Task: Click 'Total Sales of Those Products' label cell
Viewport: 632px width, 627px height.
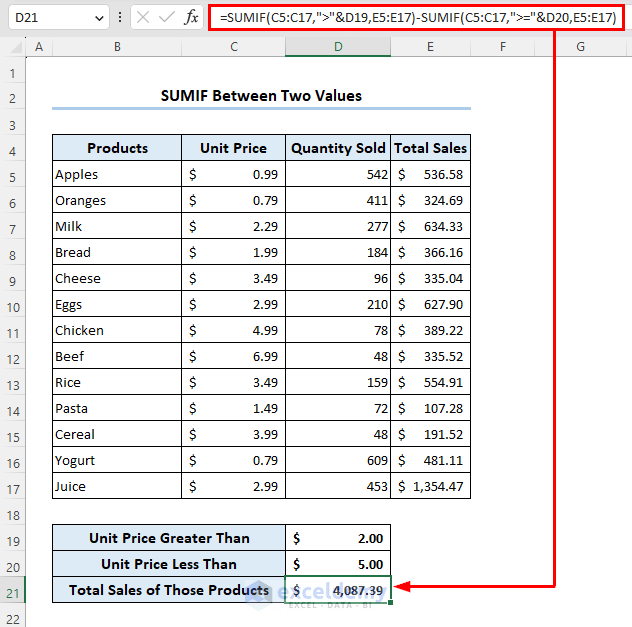Action: click(169, 590)
